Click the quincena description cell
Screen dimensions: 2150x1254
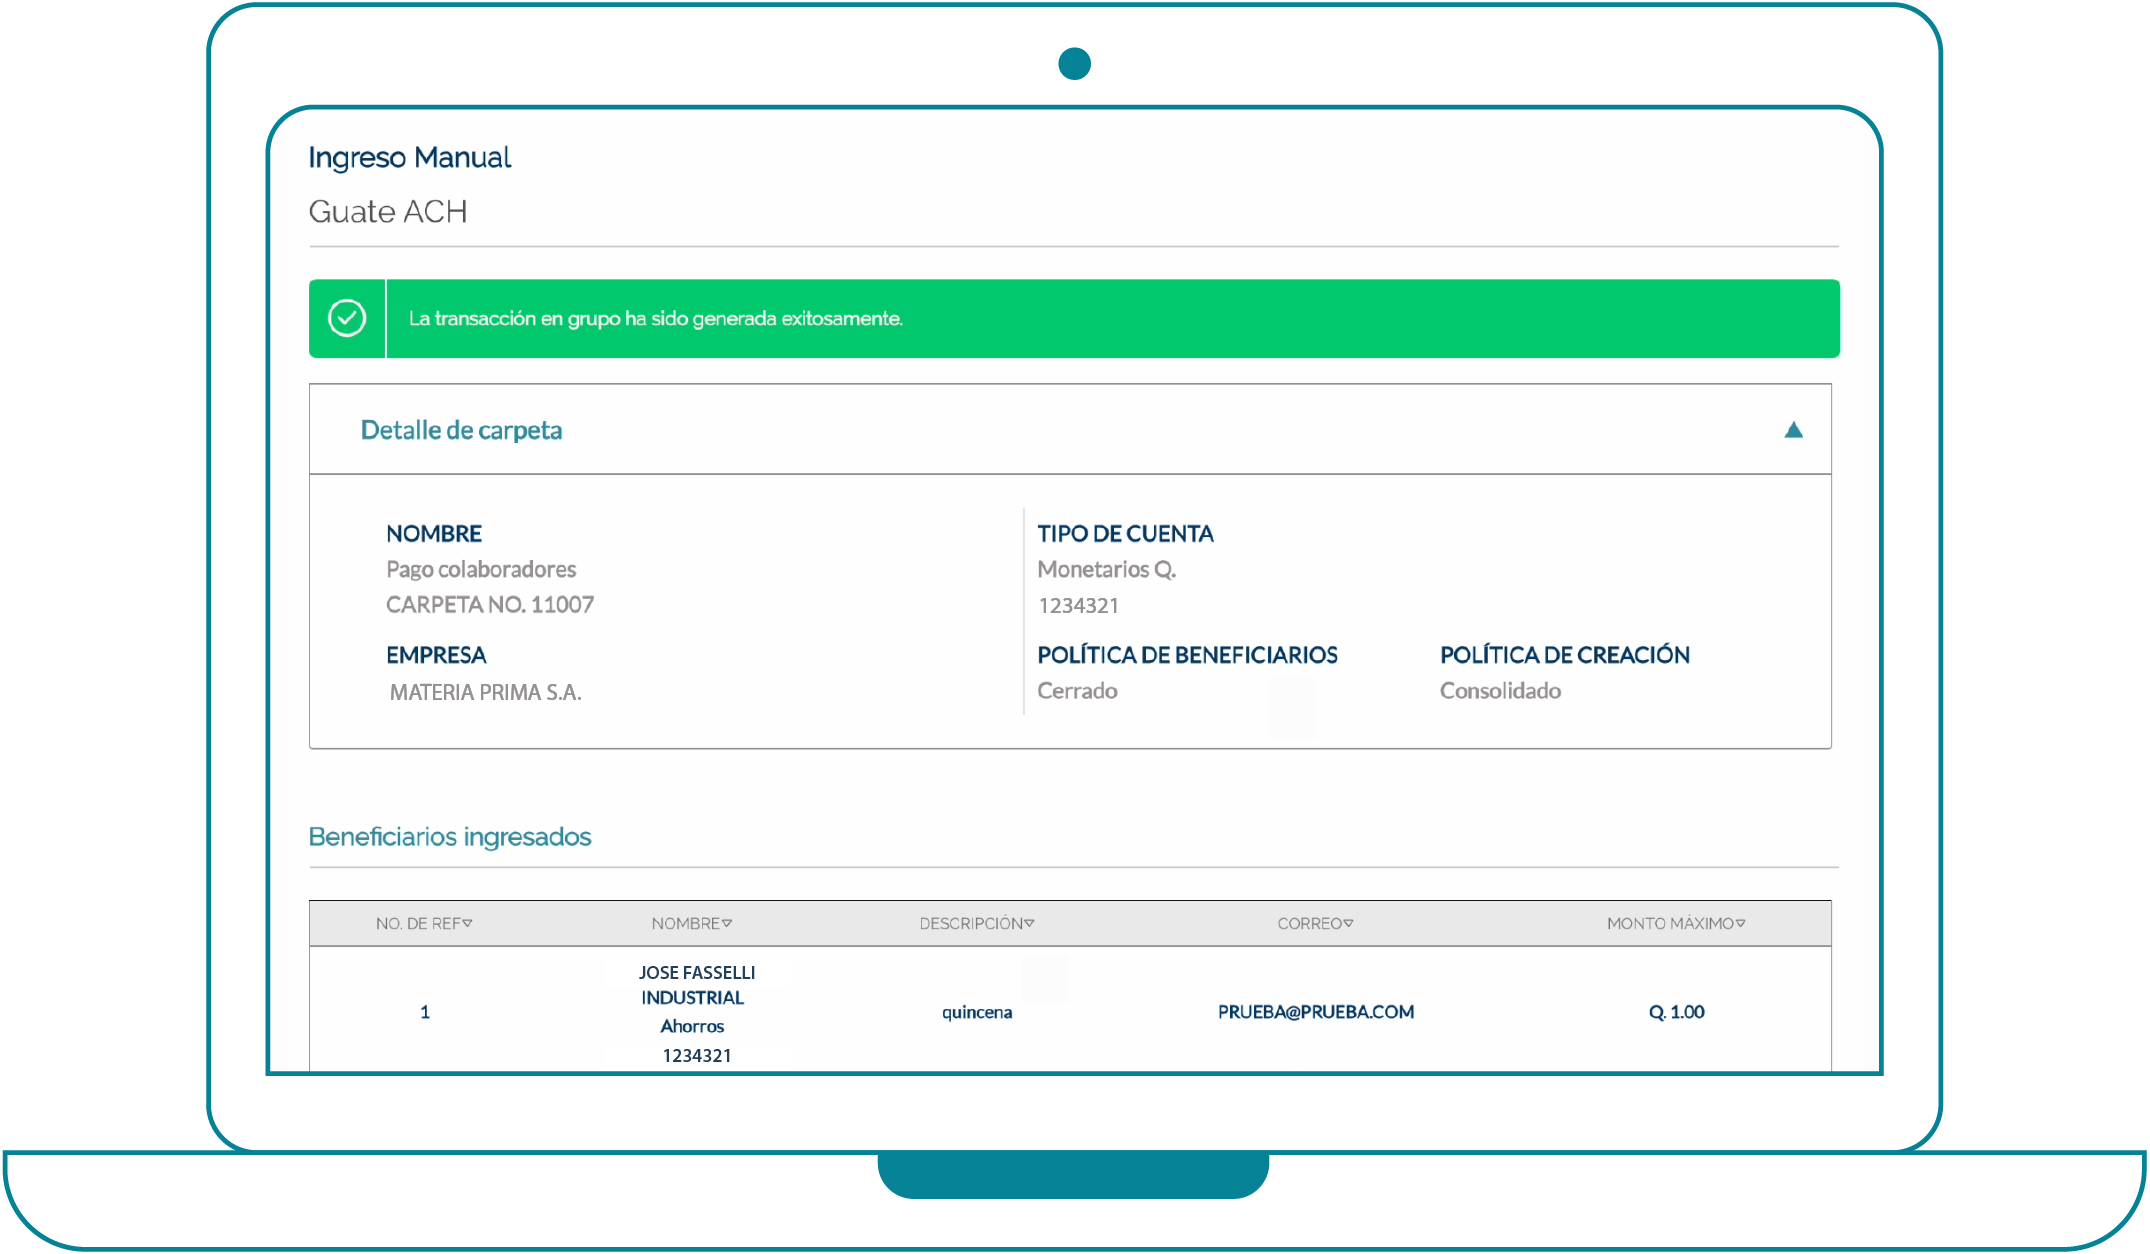point(976,1012)
